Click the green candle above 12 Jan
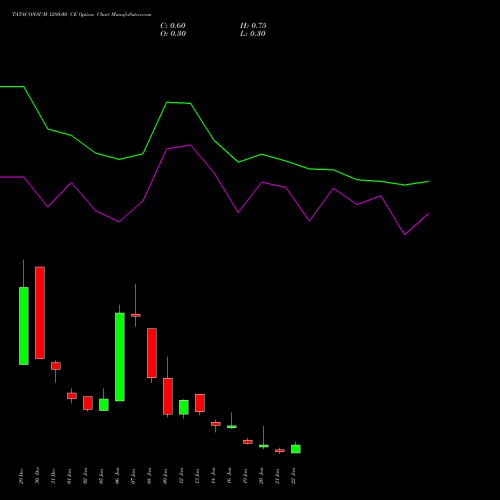The height and width of the screenshot is (500, 500). [x=184, y=407]
